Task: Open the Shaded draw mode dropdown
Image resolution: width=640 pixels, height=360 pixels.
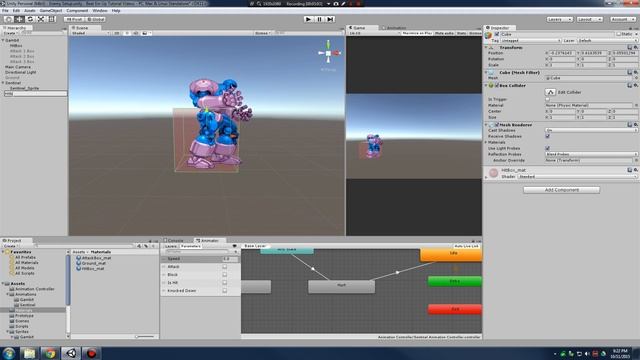Action: pyautogui.click(x=90, y=33)
